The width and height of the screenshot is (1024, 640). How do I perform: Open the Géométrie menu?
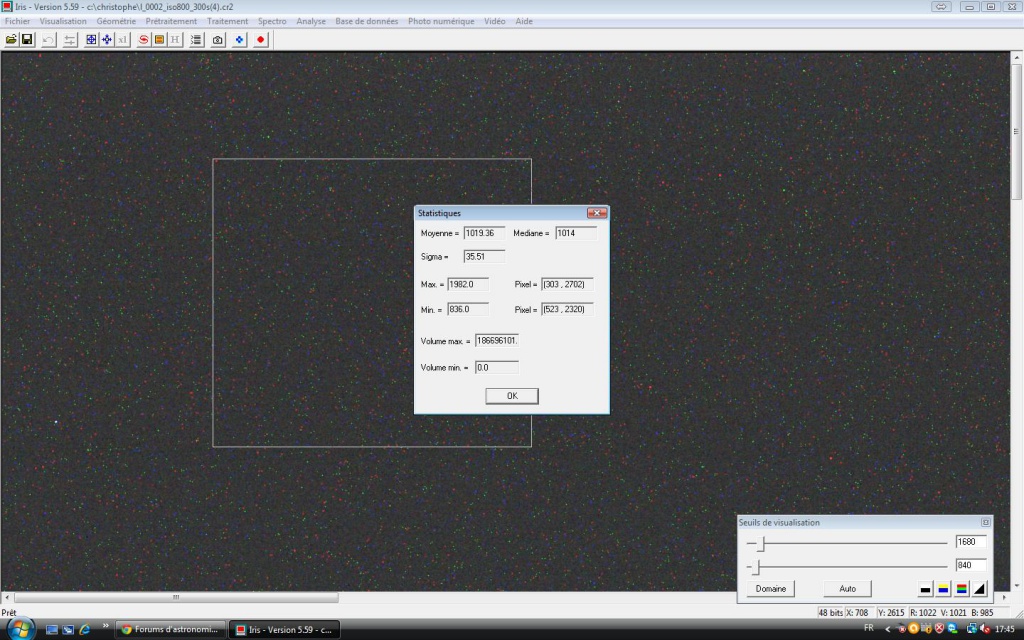point(116,22)
